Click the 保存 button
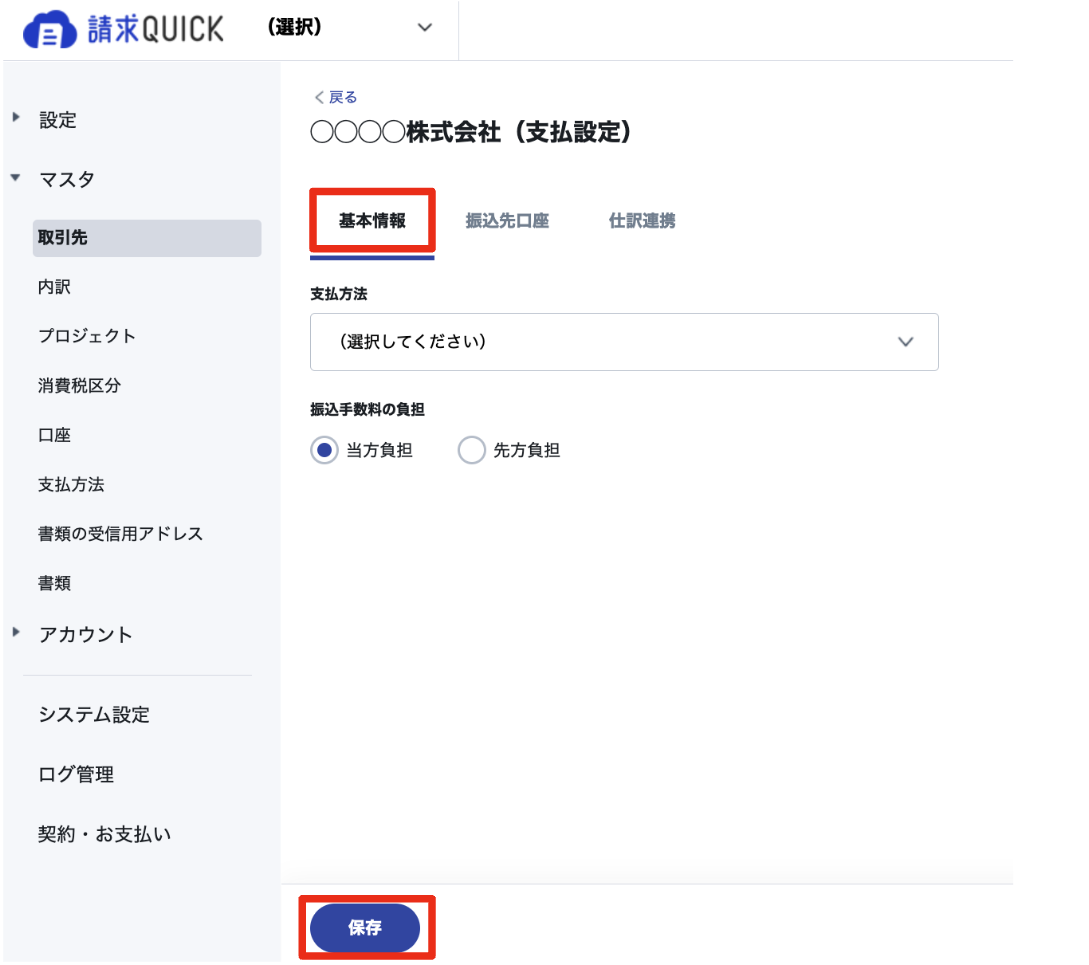Screen dimensions: 1089x965 [x=365, y=927]
